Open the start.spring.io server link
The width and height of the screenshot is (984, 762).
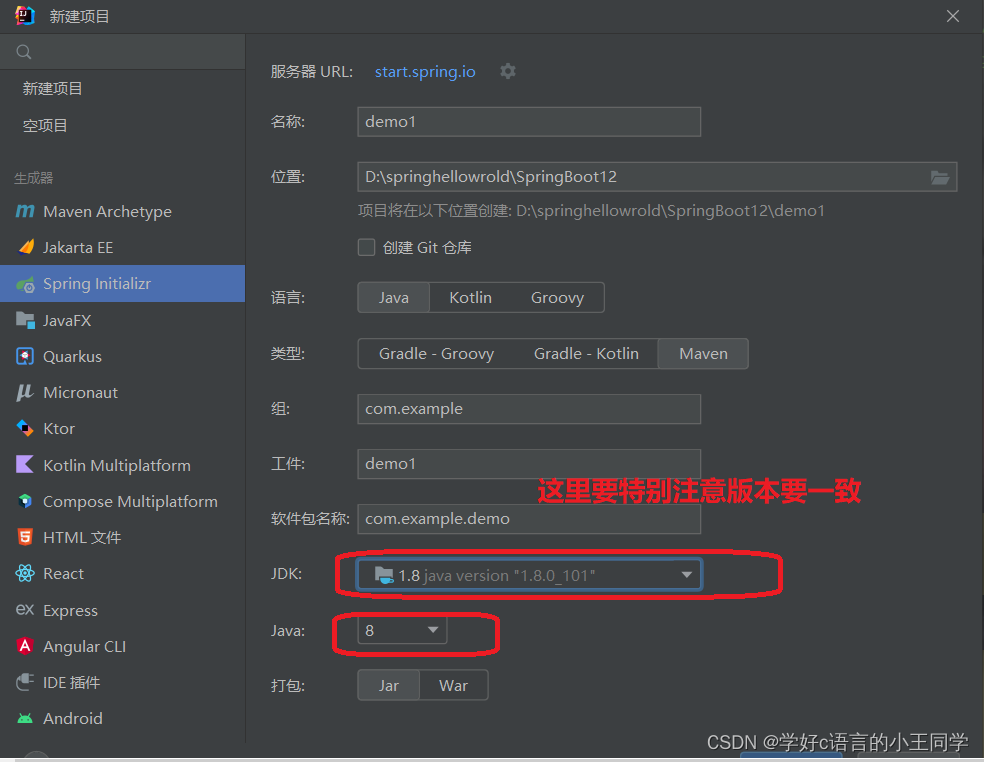pos(425,72)
